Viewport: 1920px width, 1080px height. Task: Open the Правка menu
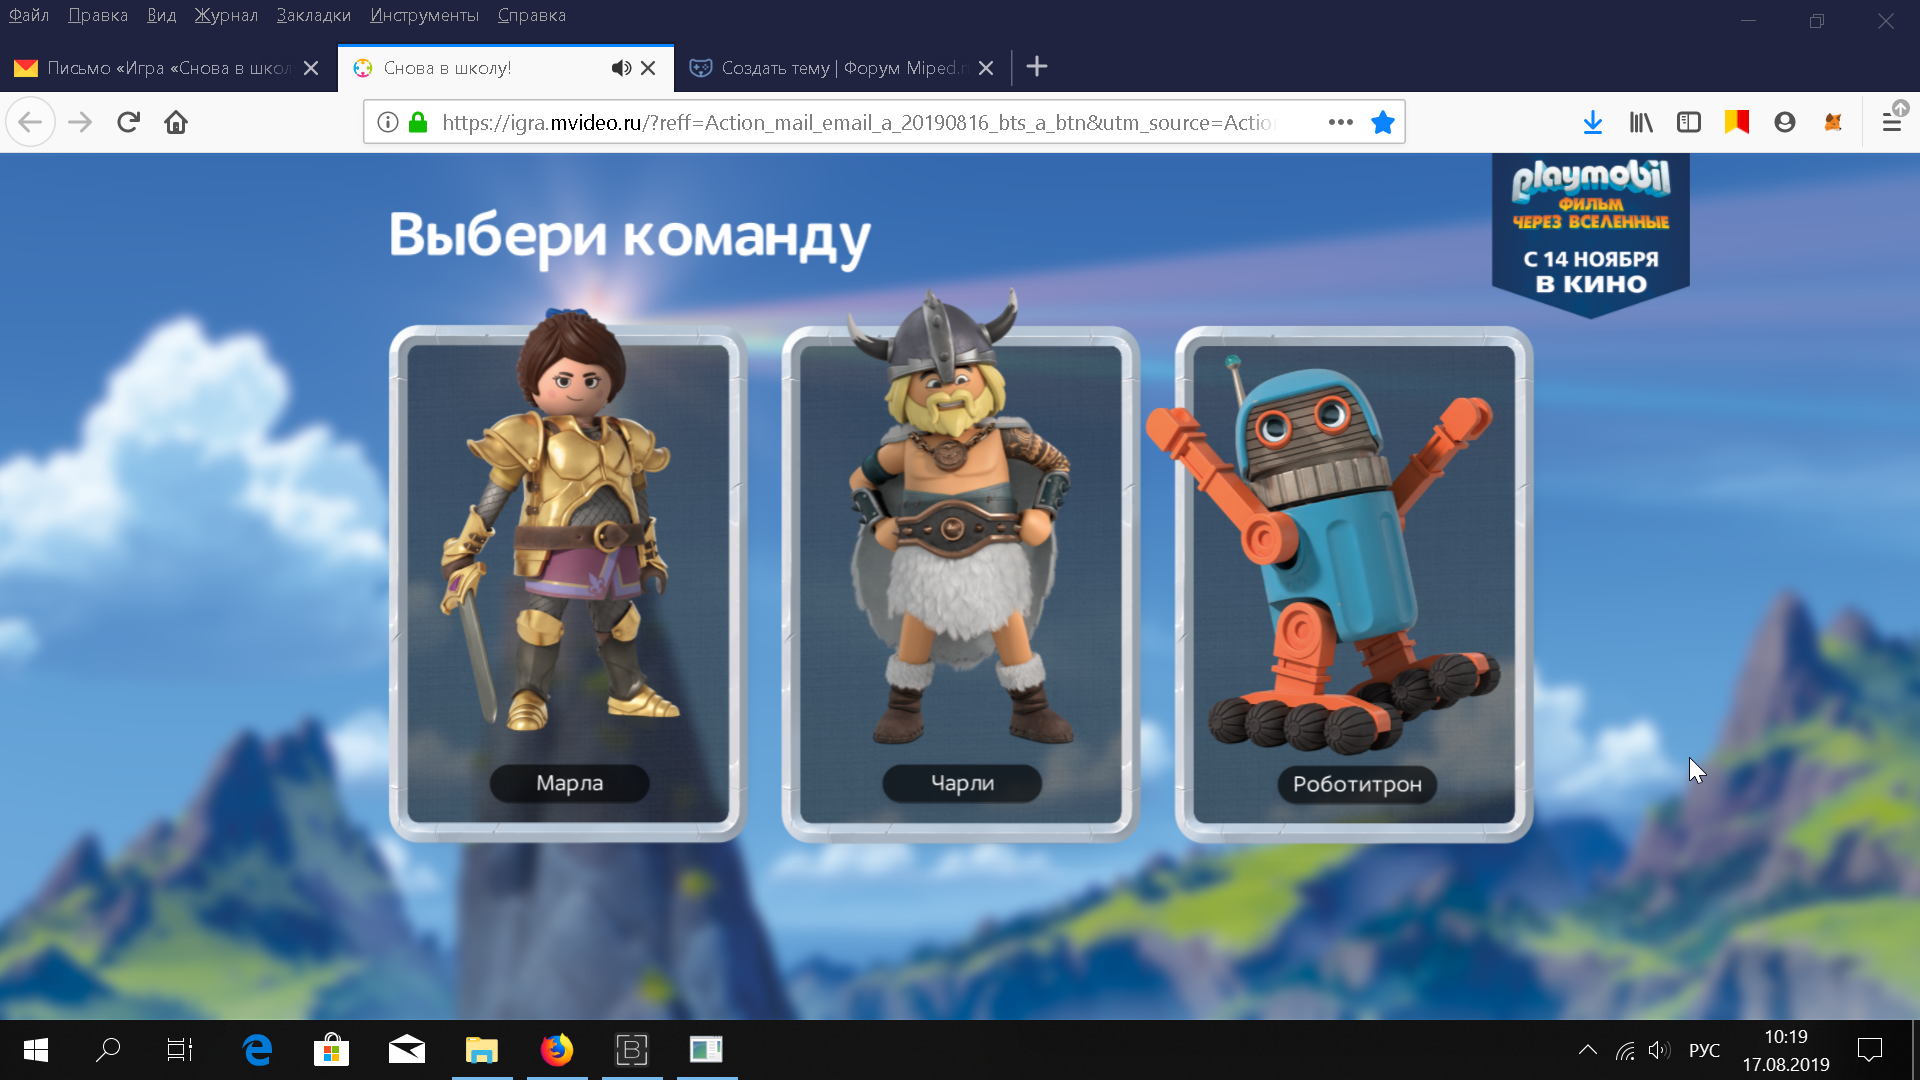(98, 15)
